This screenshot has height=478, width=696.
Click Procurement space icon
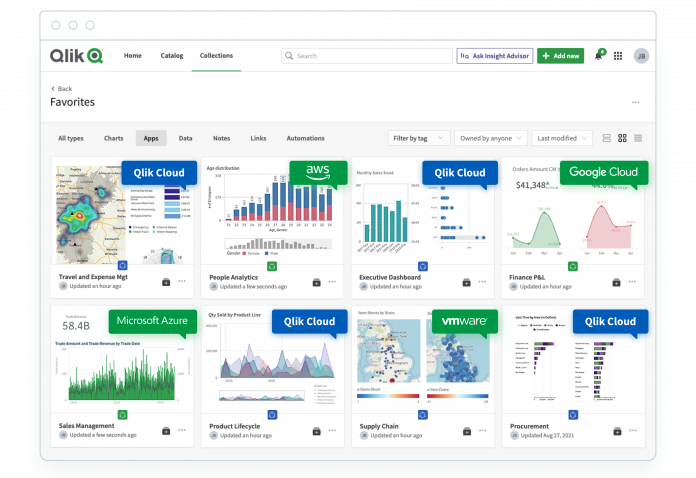pyautogui.click(x=617, y=431)
